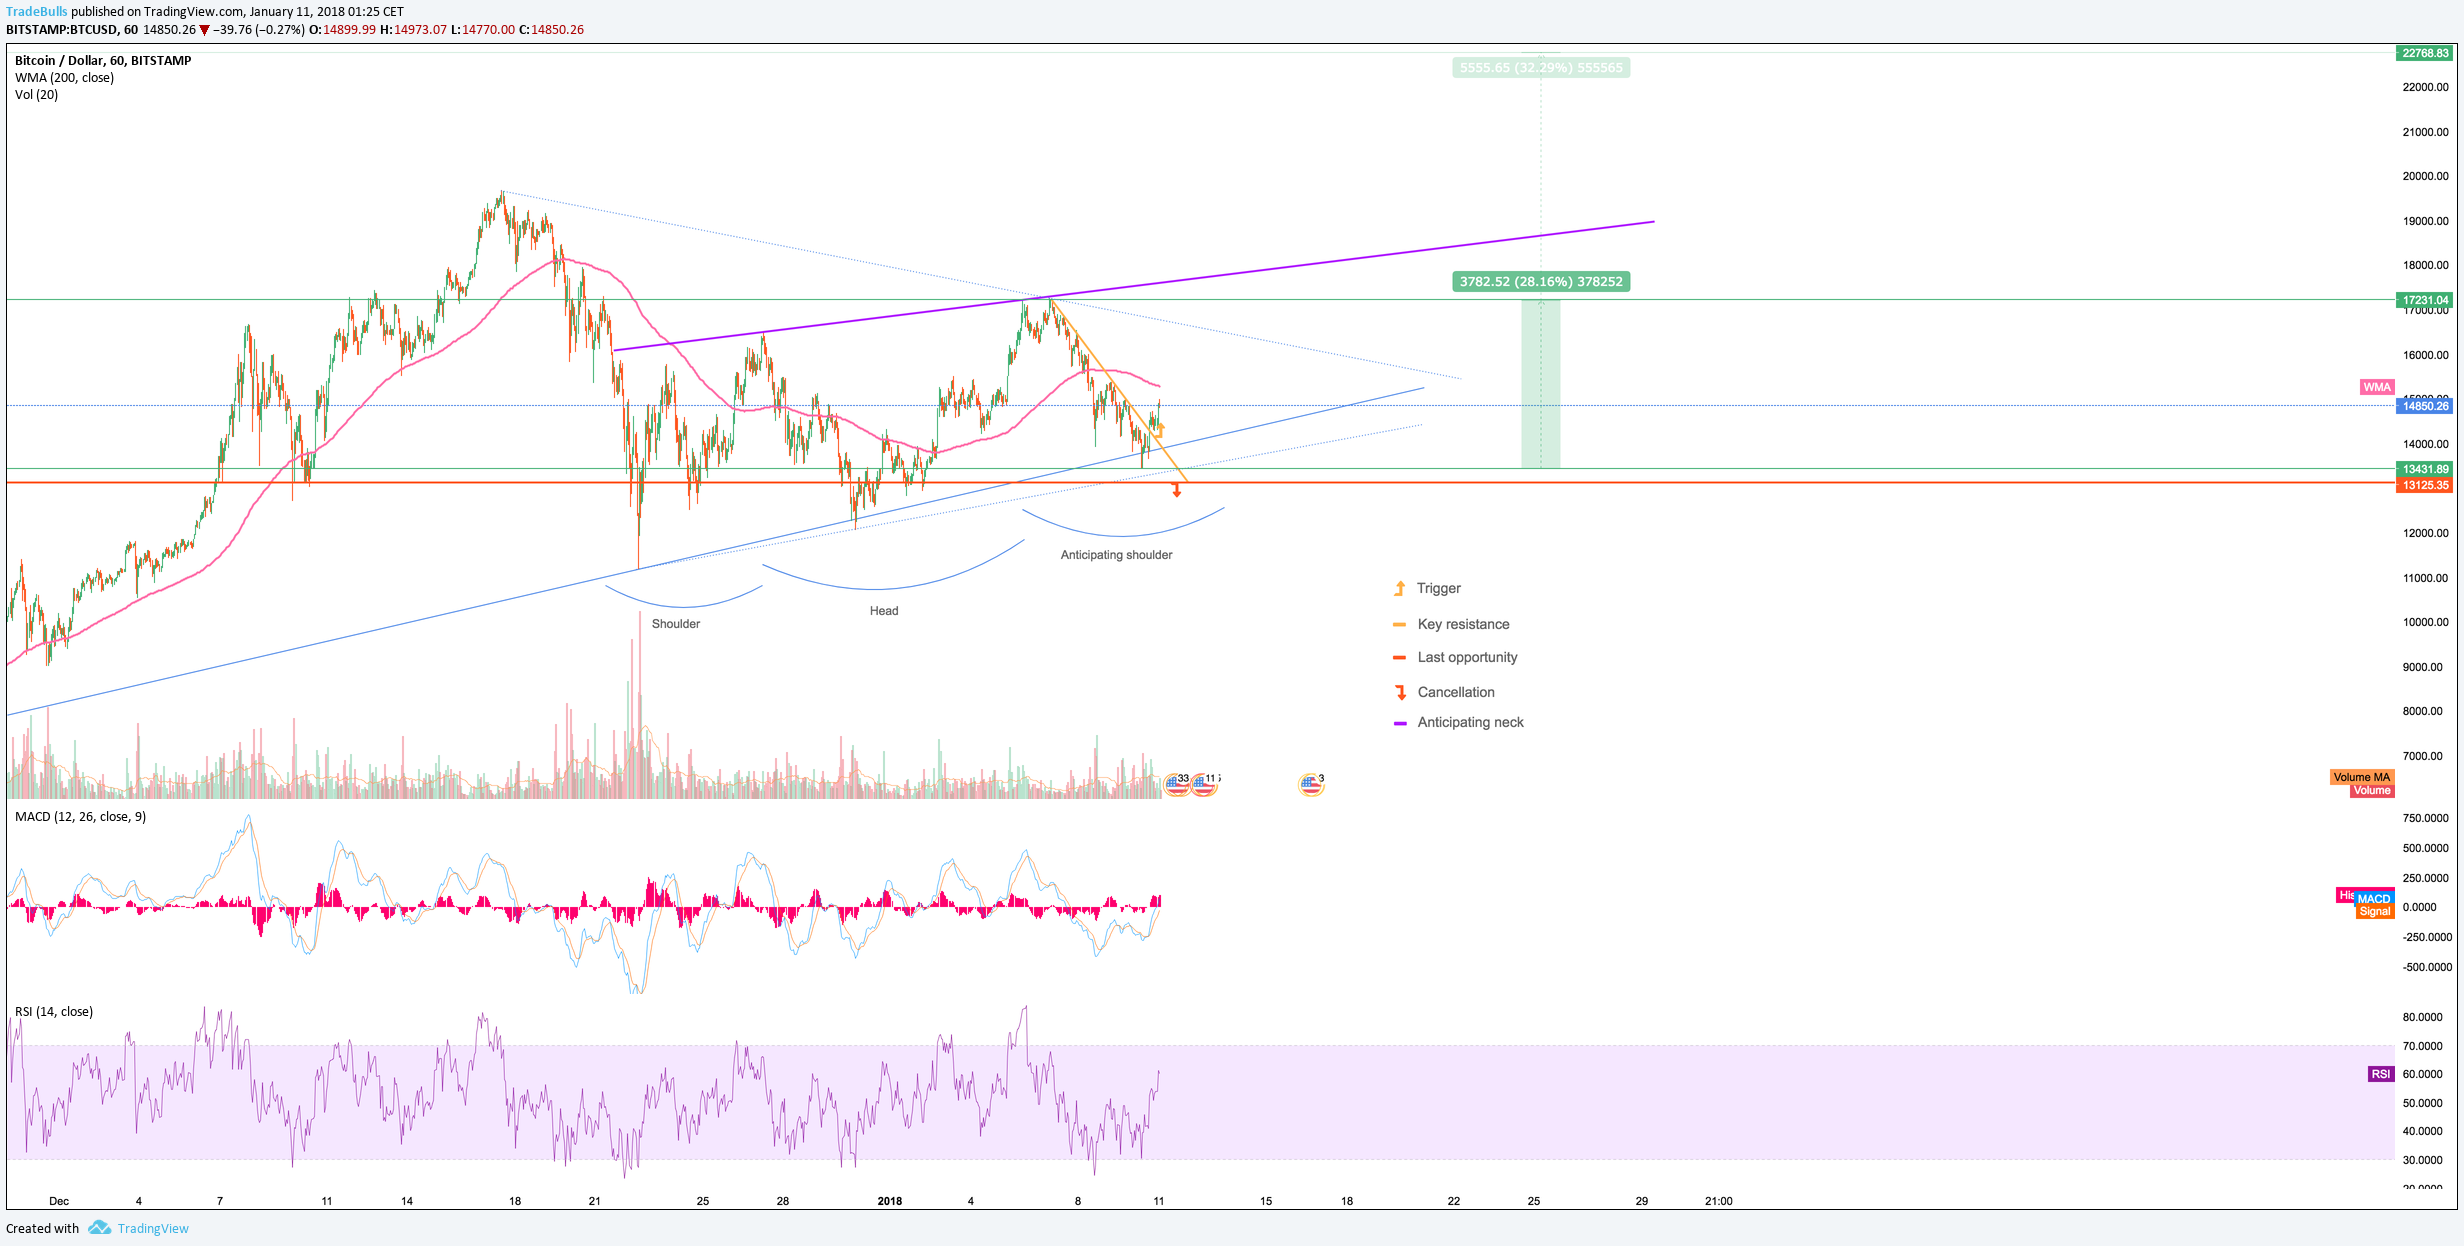The height and width of the screenshot is (1246, 2464).
Task: Select the 'Bitcoin / Dollar, 60, BITSTAMP' title
Action: point(103,61)
